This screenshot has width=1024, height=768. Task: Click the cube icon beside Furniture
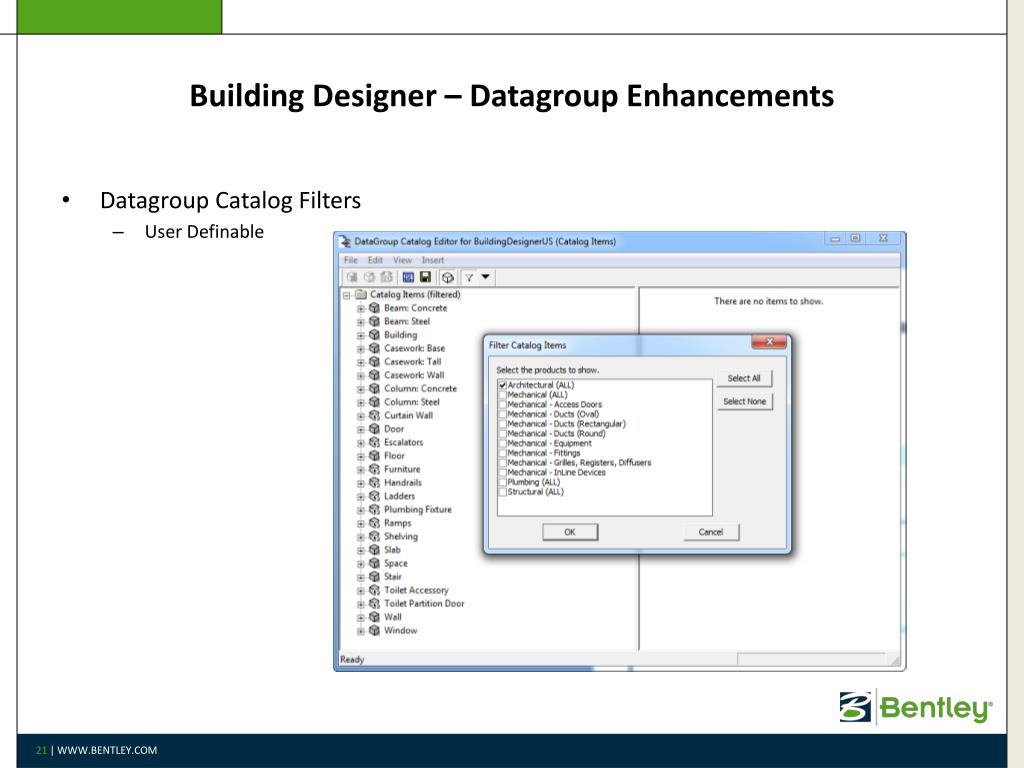[x=374, y=469]
